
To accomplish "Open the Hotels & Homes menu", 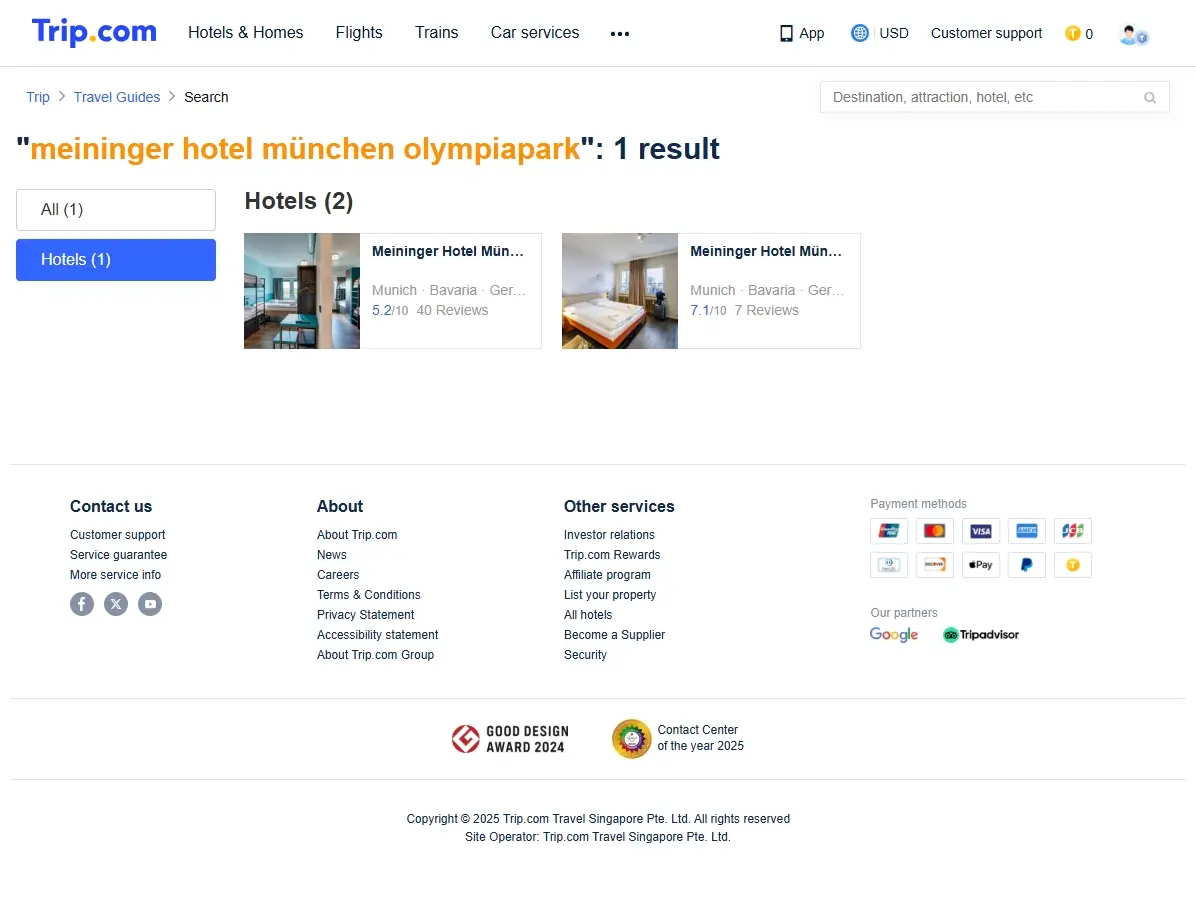I will click(246, 33).
